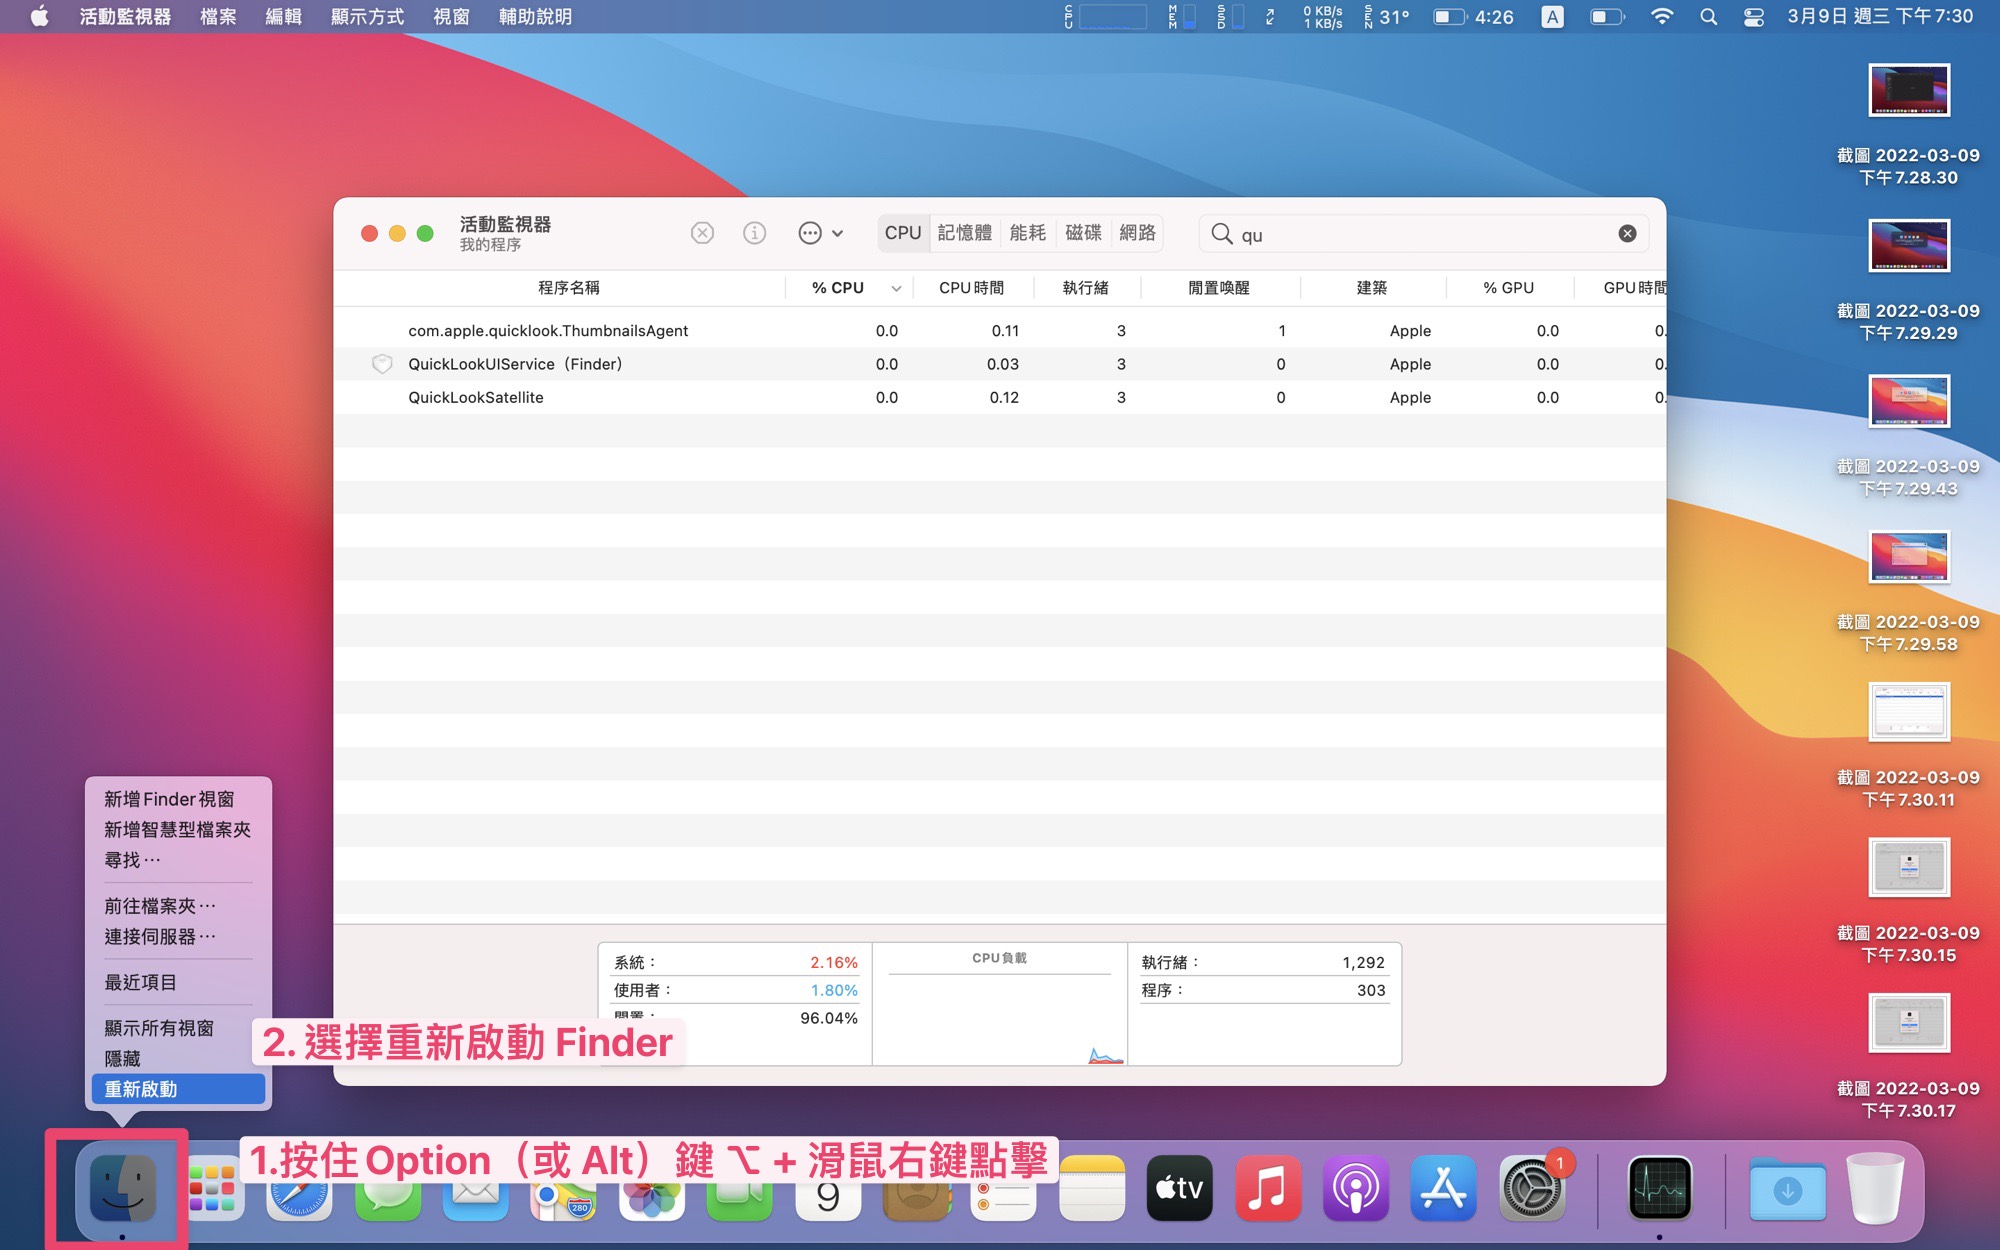Screen dimensions: 2000x1250
Task: Click the Activity Monitor icon in the Dock
Action: (1660, 1188)
